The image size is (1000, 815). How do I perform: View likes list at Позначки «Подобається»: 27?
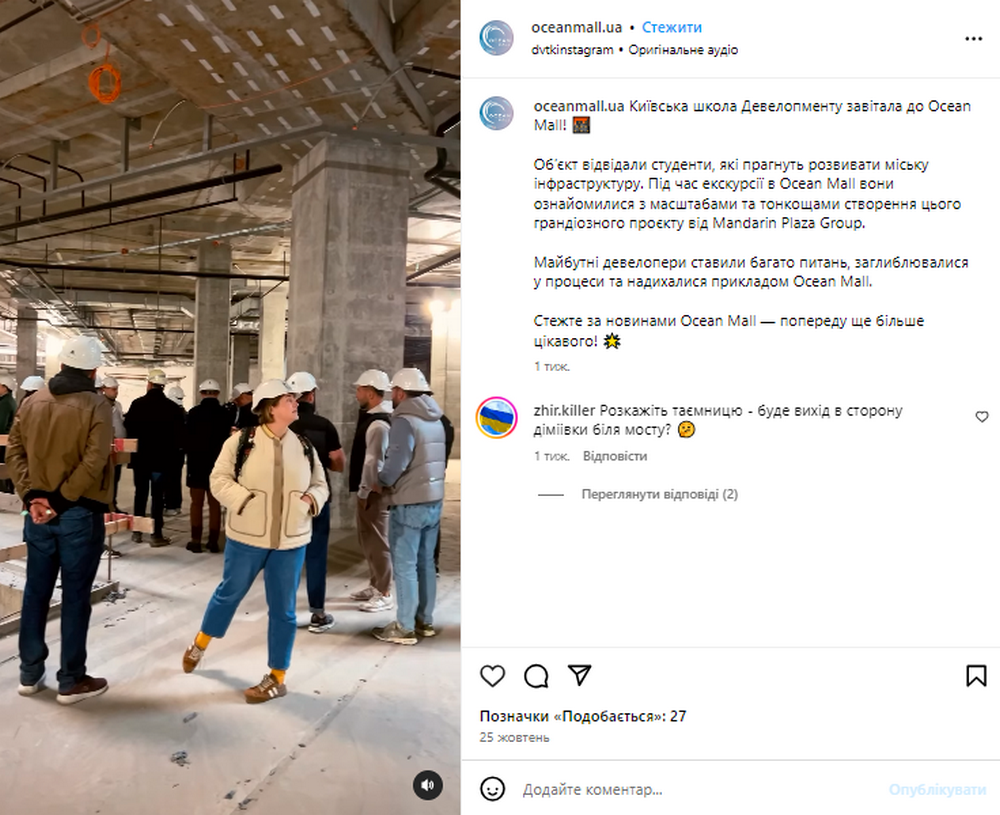[583, 716]
